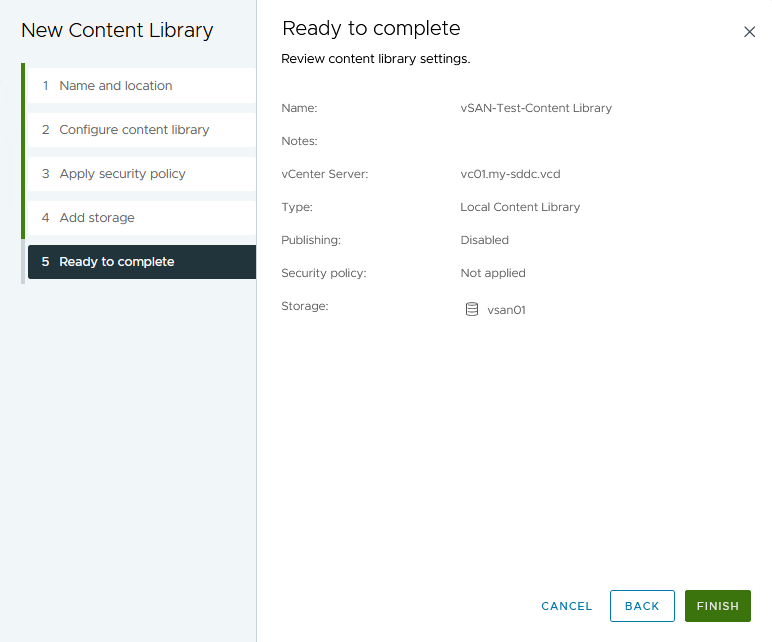Return to the Add storage step
The image size is (772, 642).
[x=96, y=218]
